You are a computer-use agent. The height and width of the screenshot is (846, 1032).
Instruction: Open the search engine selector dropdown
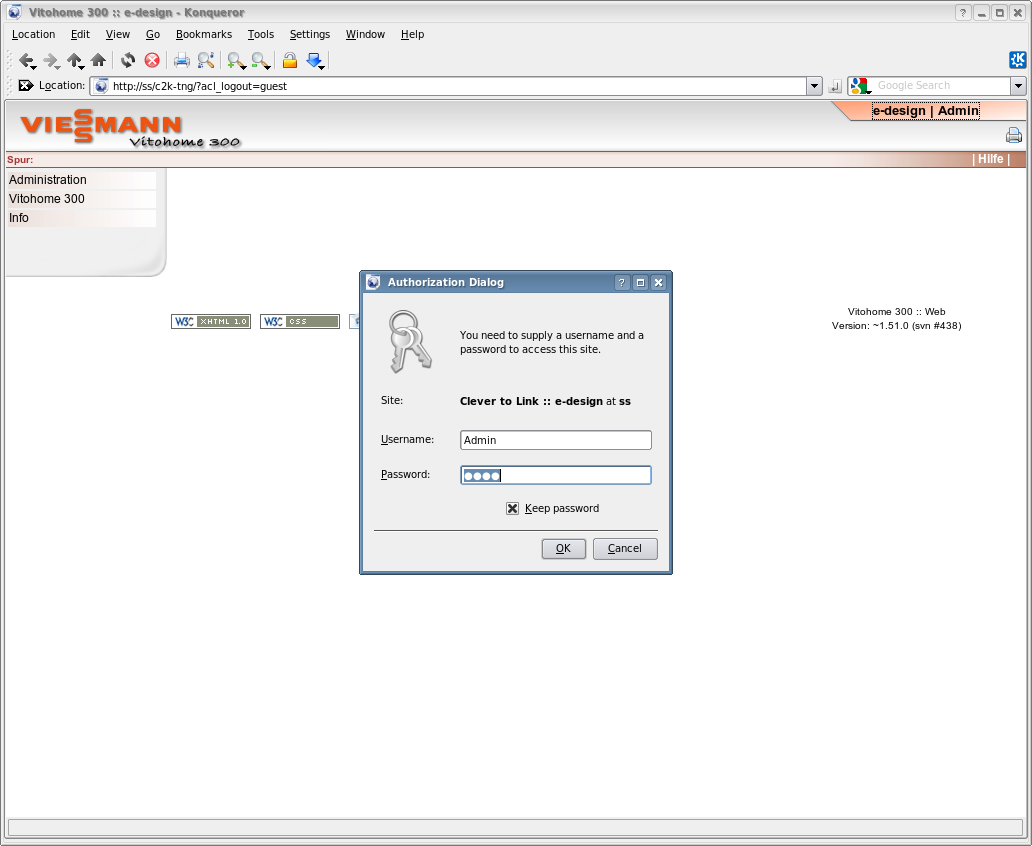[x=860, y=87]
